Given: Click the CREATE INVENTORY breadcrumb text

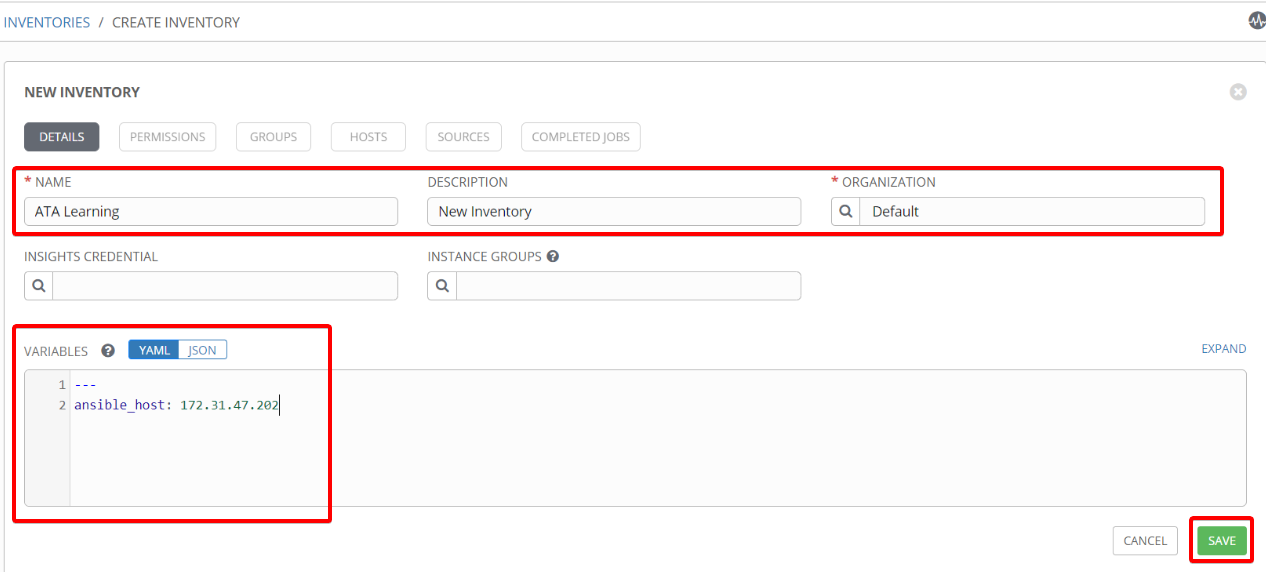Looking at the screenshot, I should tap(176, 22).
